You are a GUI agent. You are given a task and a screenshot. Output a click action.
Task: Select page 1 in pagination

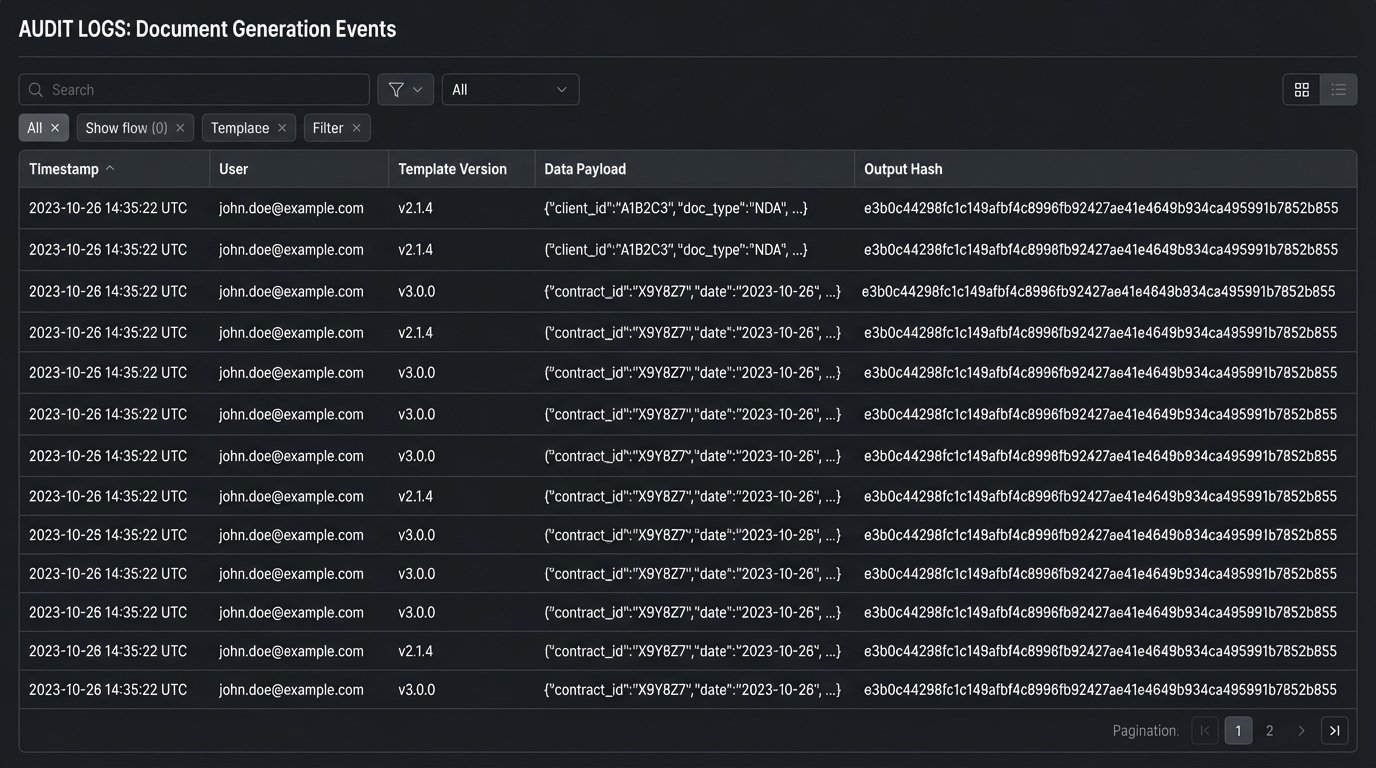point(1237,731)
